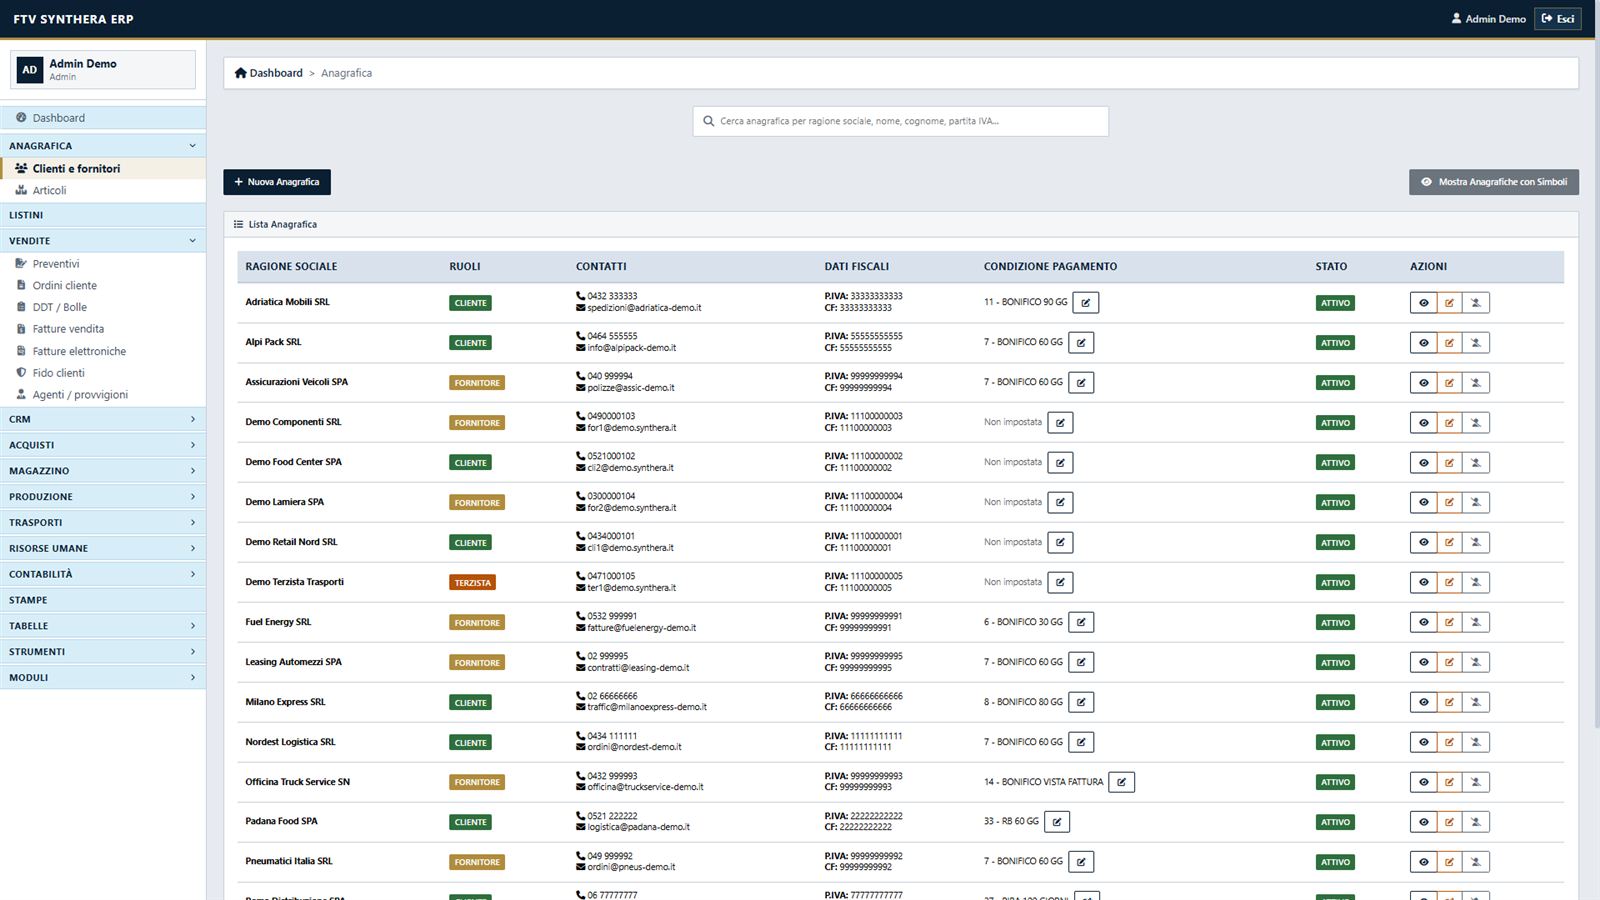View details of Fuel Energy SRL
The height and width of the screenshot is (900, 1600).
1423,623
